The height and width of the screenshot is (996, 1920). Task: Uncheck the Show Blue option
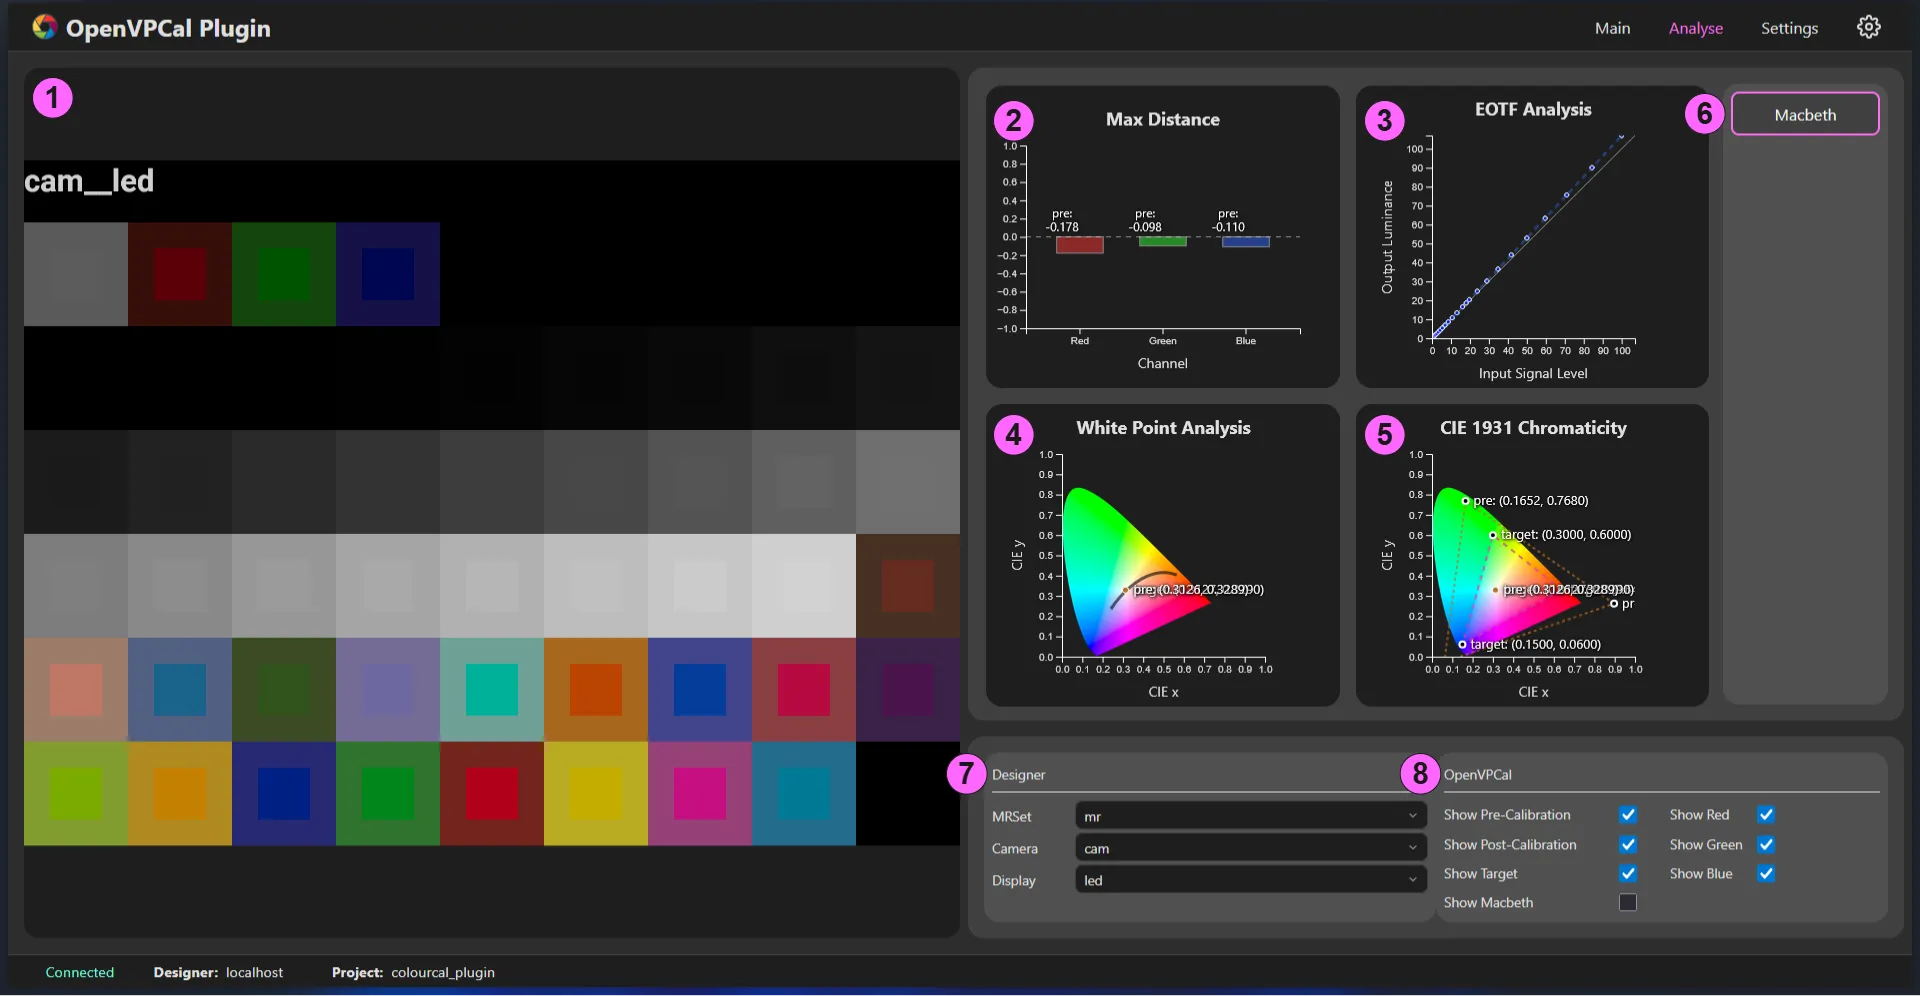pos(1766,873)
